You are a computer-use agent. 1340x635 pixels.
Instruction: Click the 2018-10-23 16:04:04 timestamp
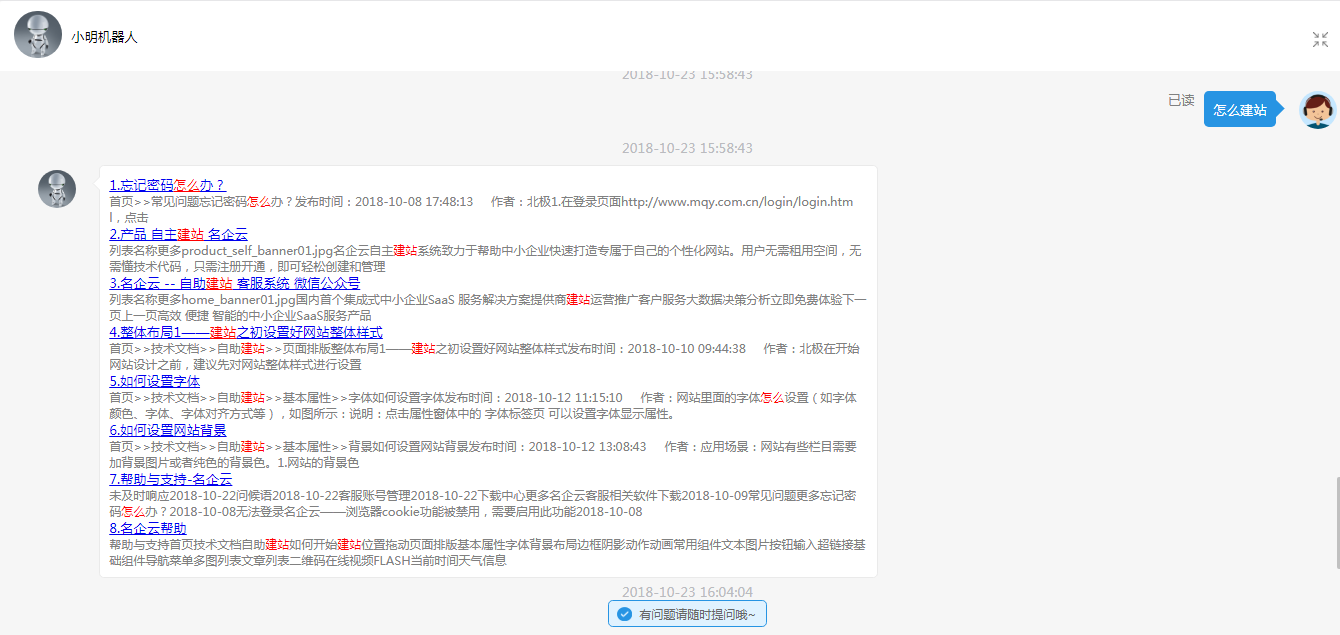[687, 592]
